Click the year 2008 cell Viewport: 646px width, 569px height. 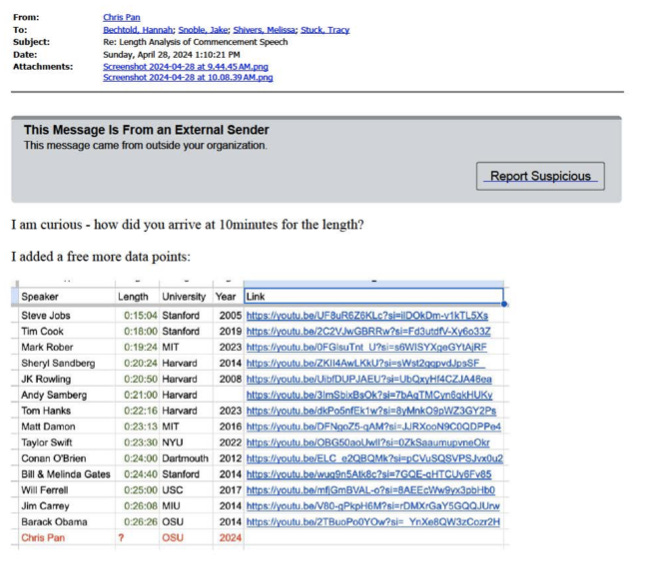(x=228, y=379)
